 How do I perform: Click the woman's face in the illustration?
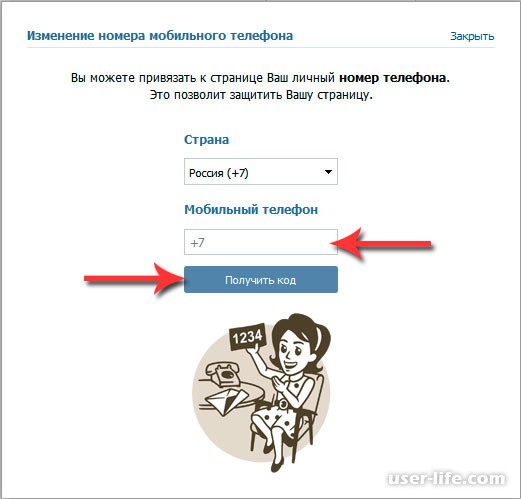point(293,350)
